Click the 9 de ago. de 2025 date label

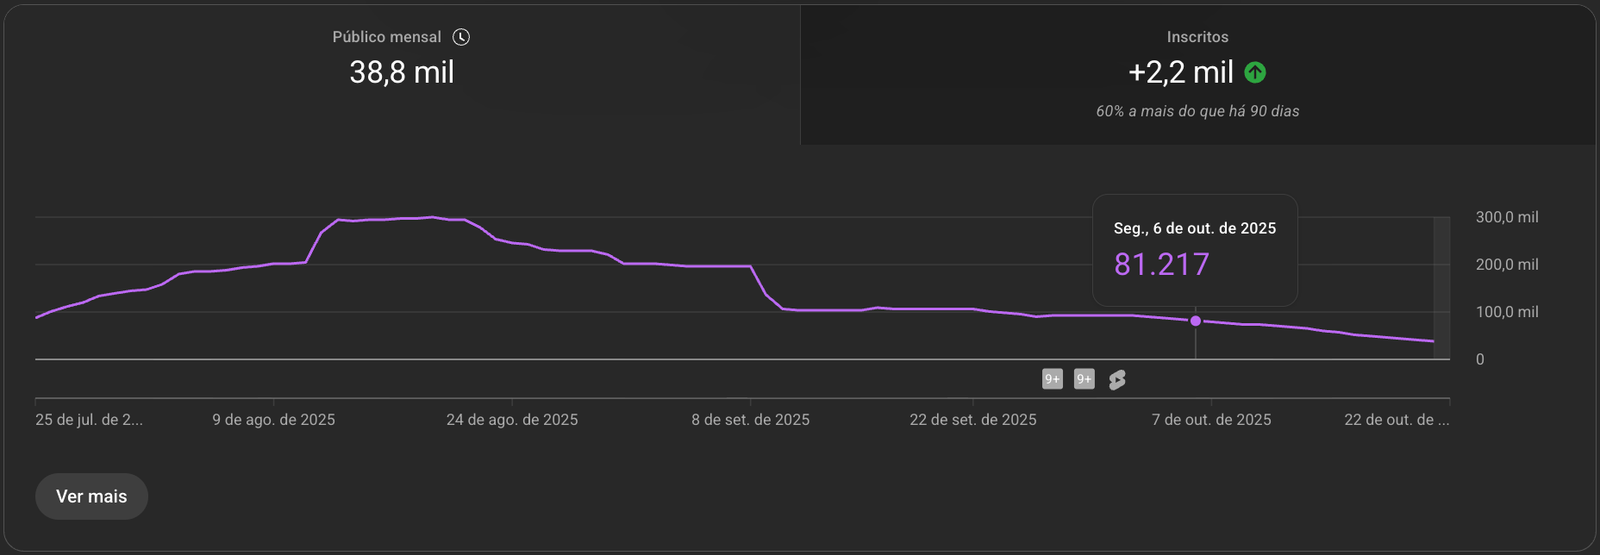[x=274, y=420]
